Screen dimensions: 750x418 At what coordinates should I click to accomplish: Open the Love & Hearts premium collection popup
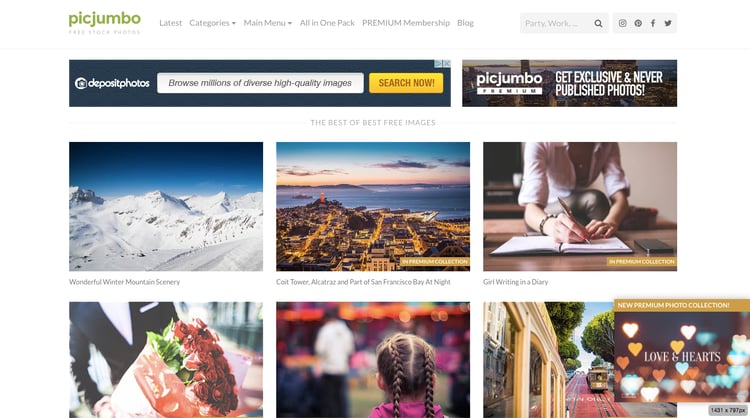pos(682,351)
